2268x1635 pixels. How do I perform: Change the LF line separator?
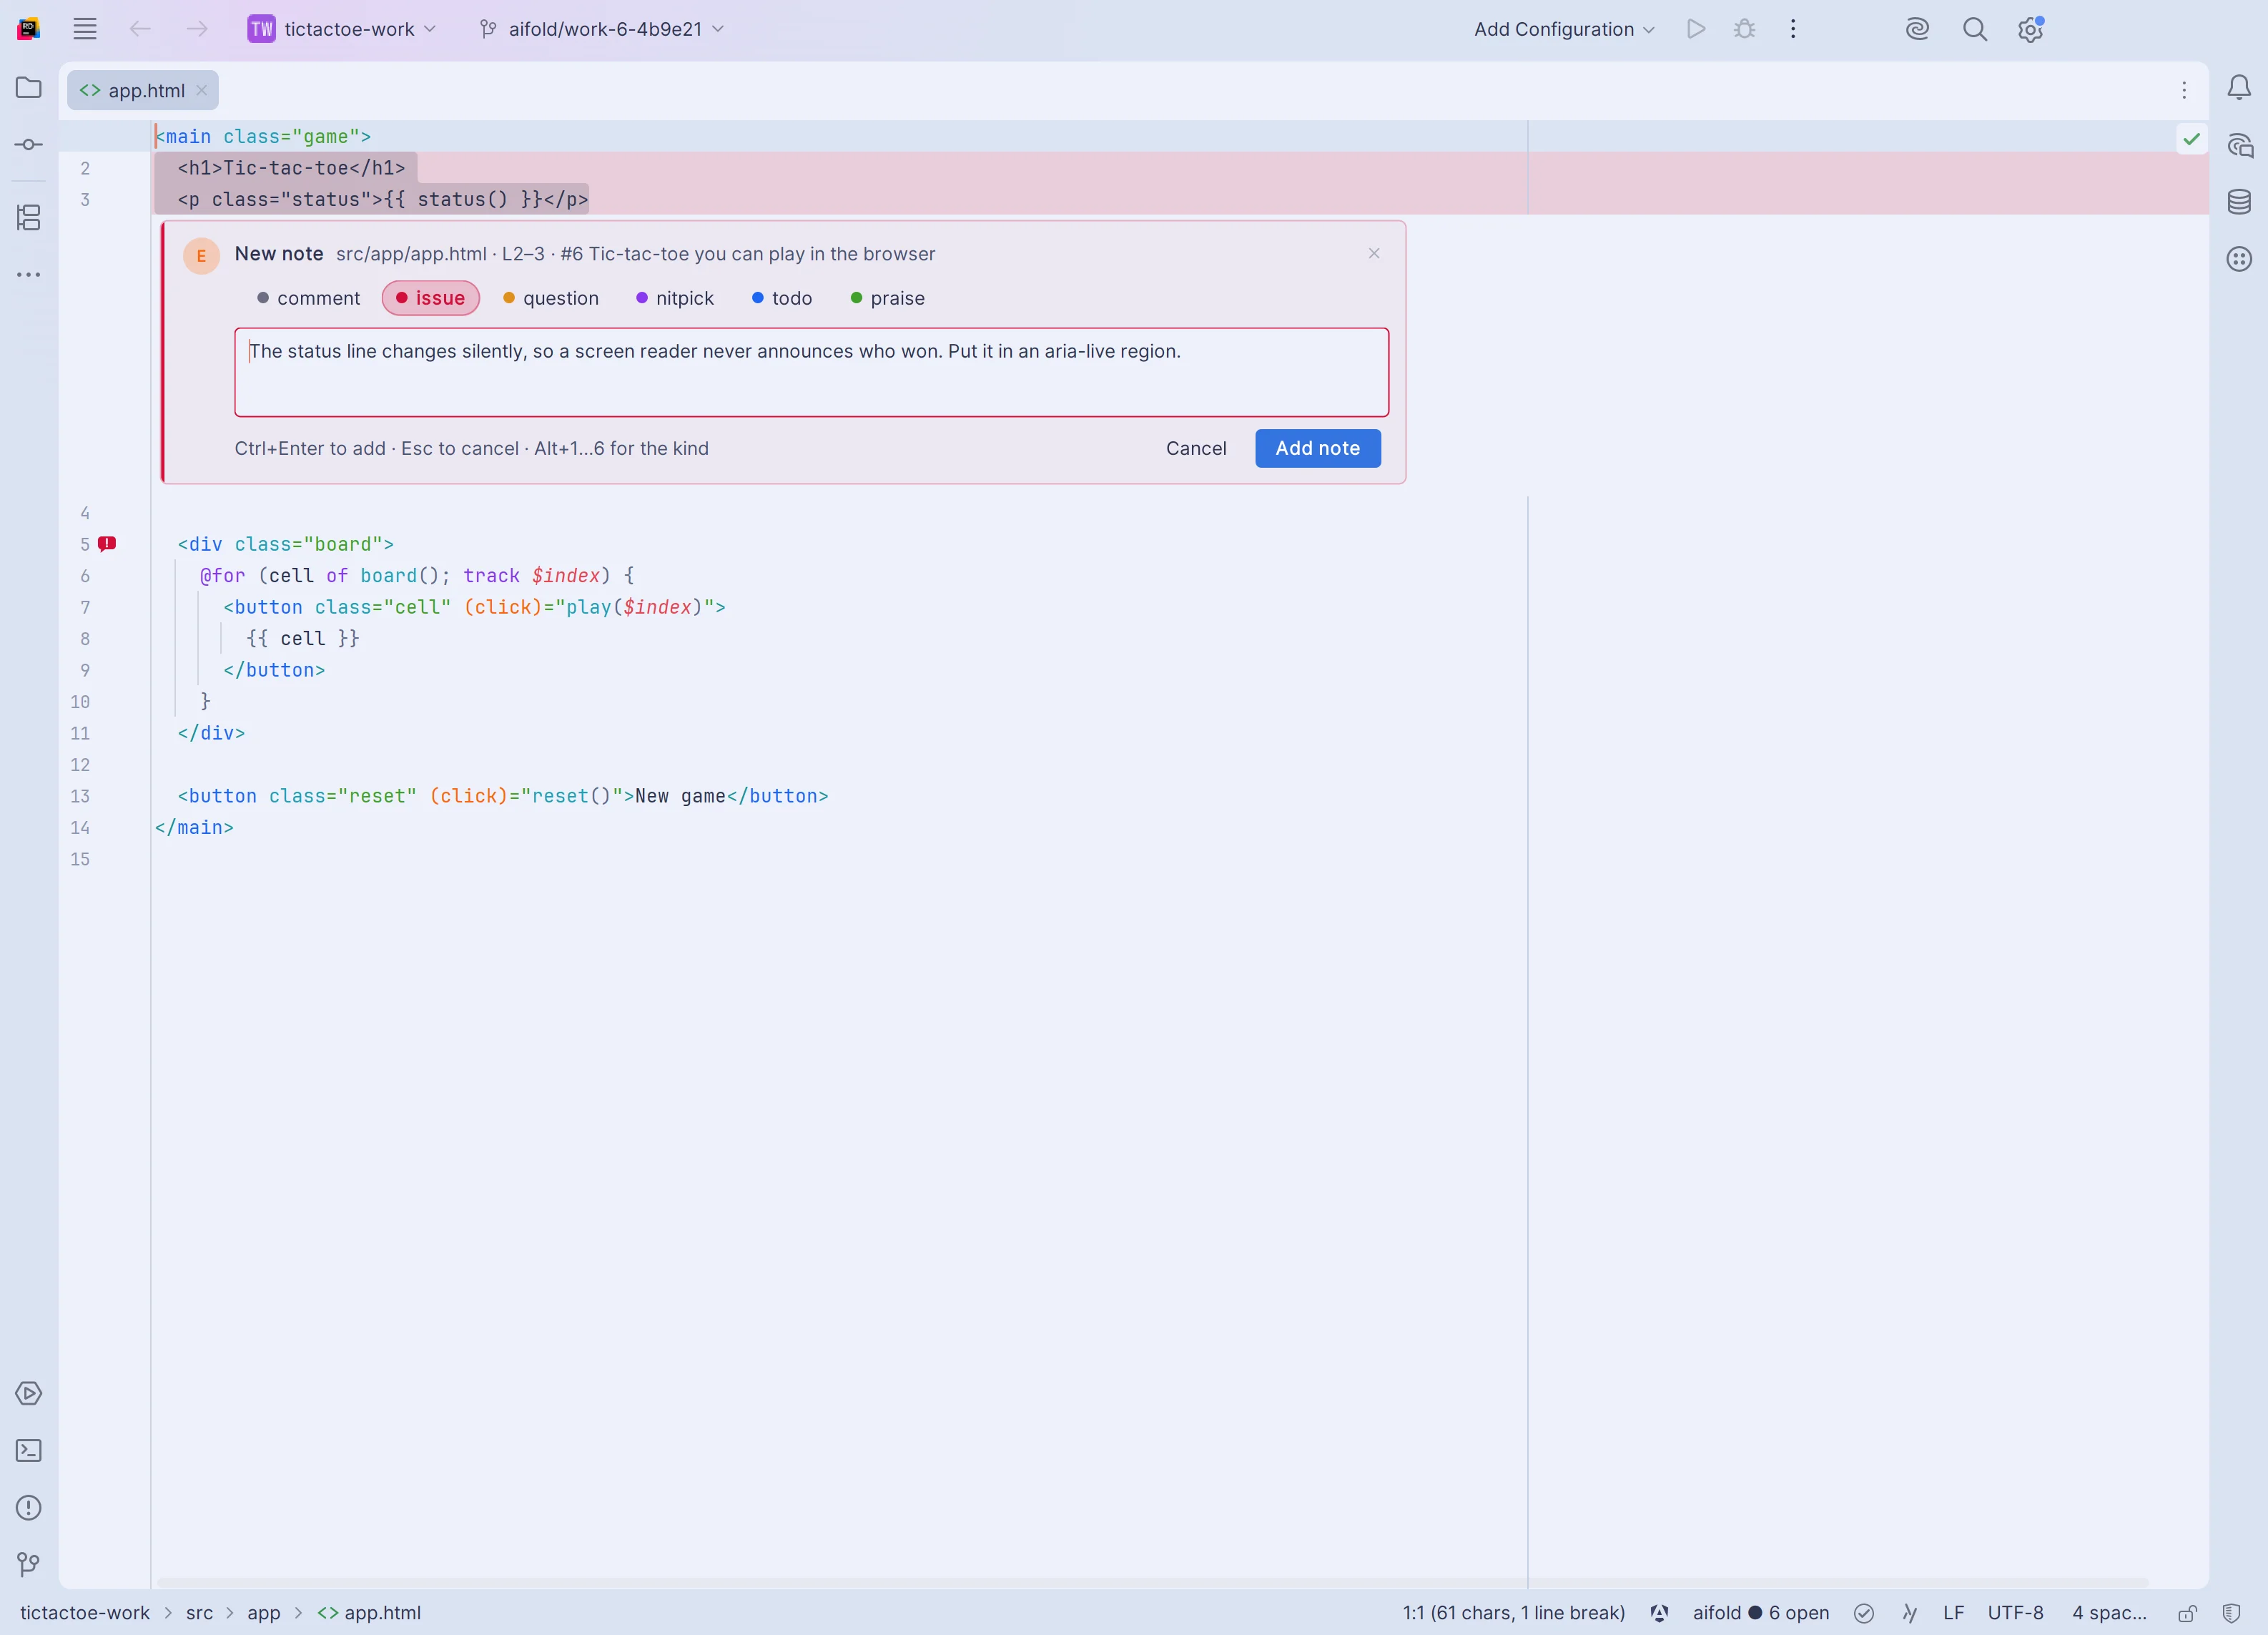[1953, 1612]
